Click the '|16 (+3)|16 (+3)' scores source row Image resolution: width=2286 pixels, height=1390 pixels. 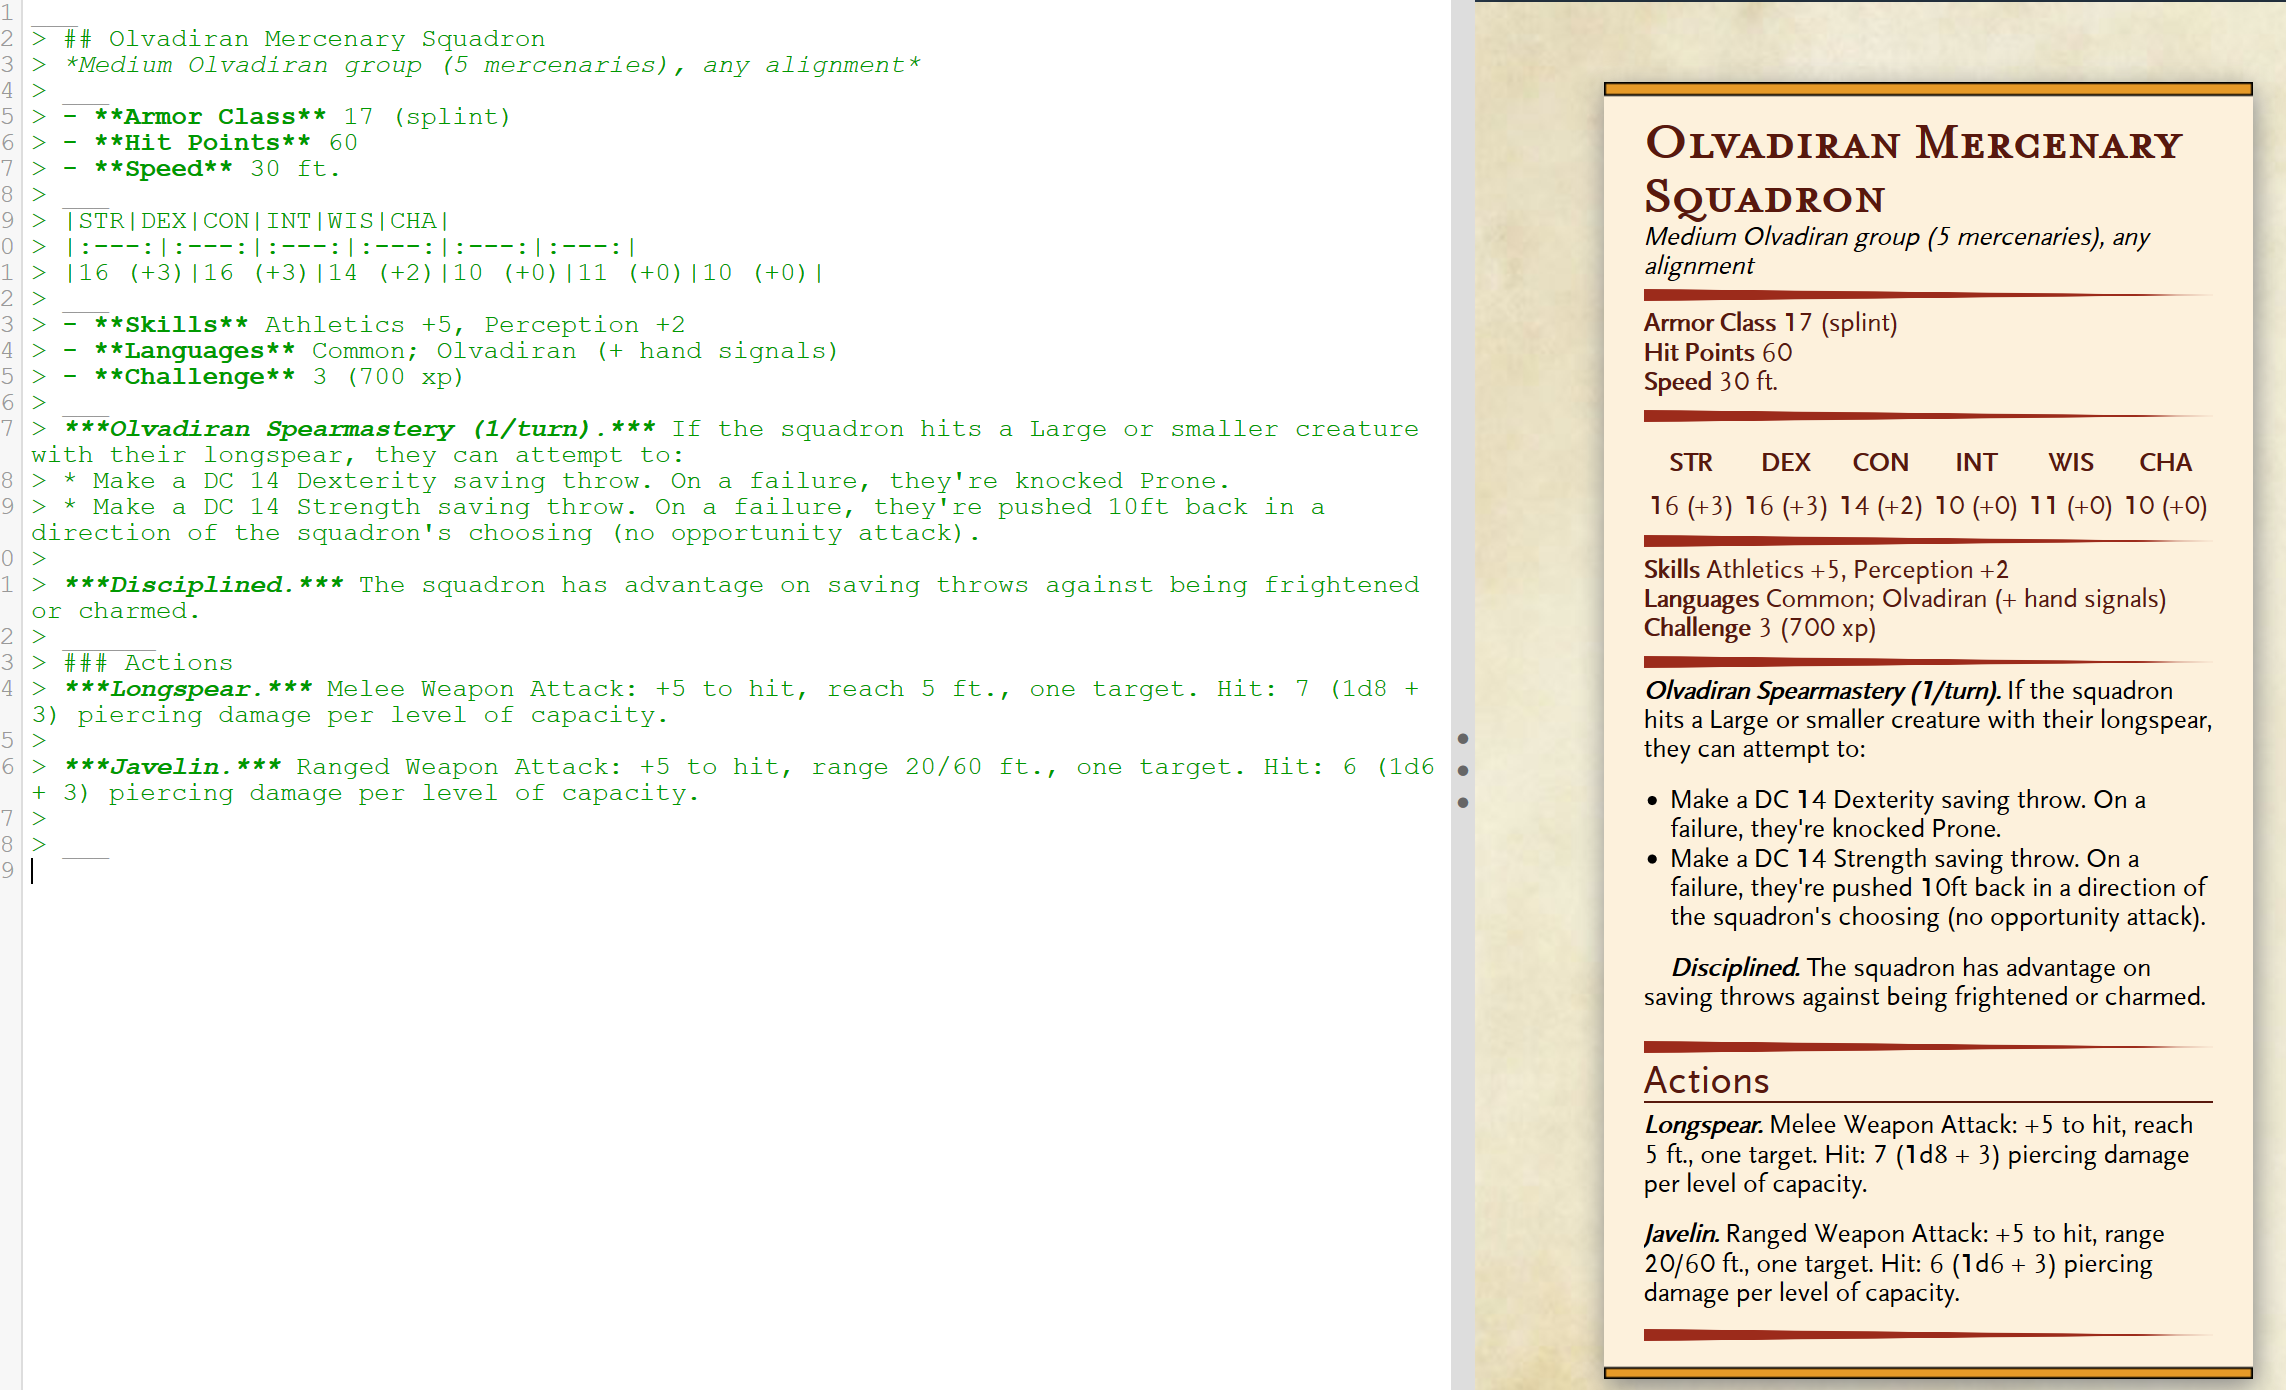(x=440, y=273)
